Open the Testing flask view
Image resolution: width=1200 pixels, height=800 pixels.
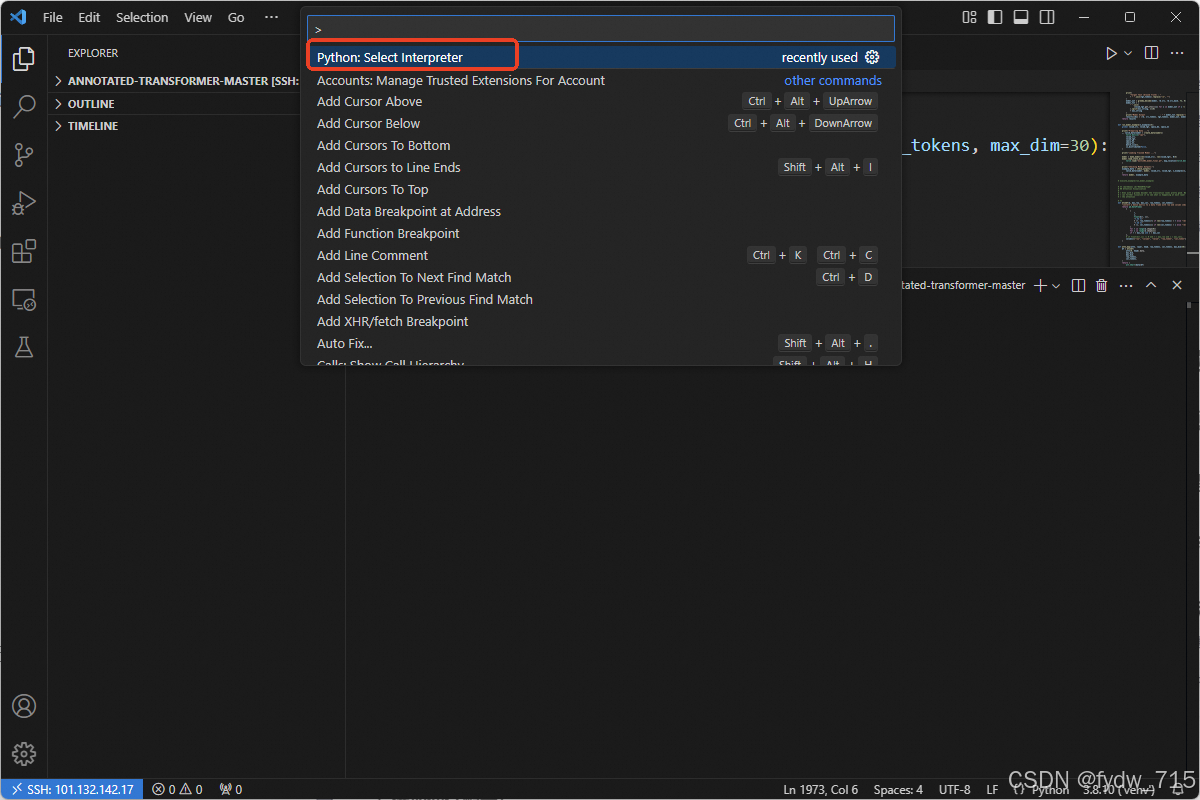point(24,347)
